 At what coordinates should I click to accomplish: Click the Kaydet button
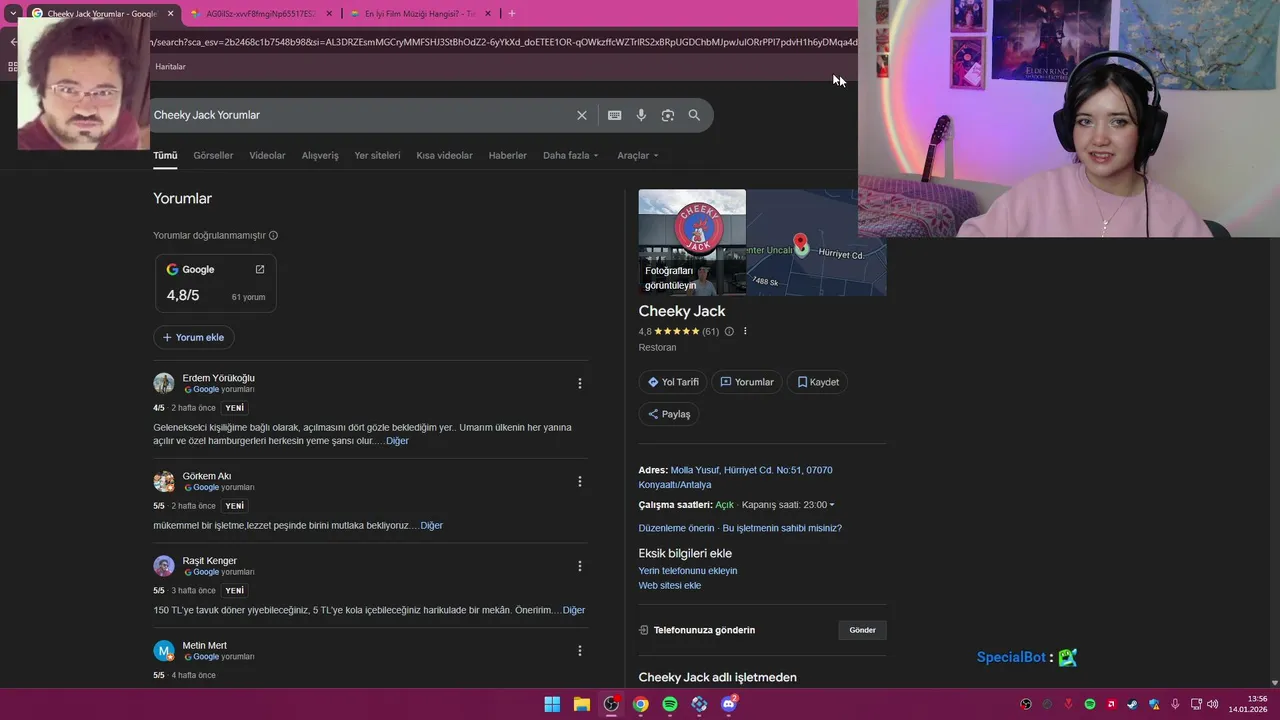tap(817, 382)
